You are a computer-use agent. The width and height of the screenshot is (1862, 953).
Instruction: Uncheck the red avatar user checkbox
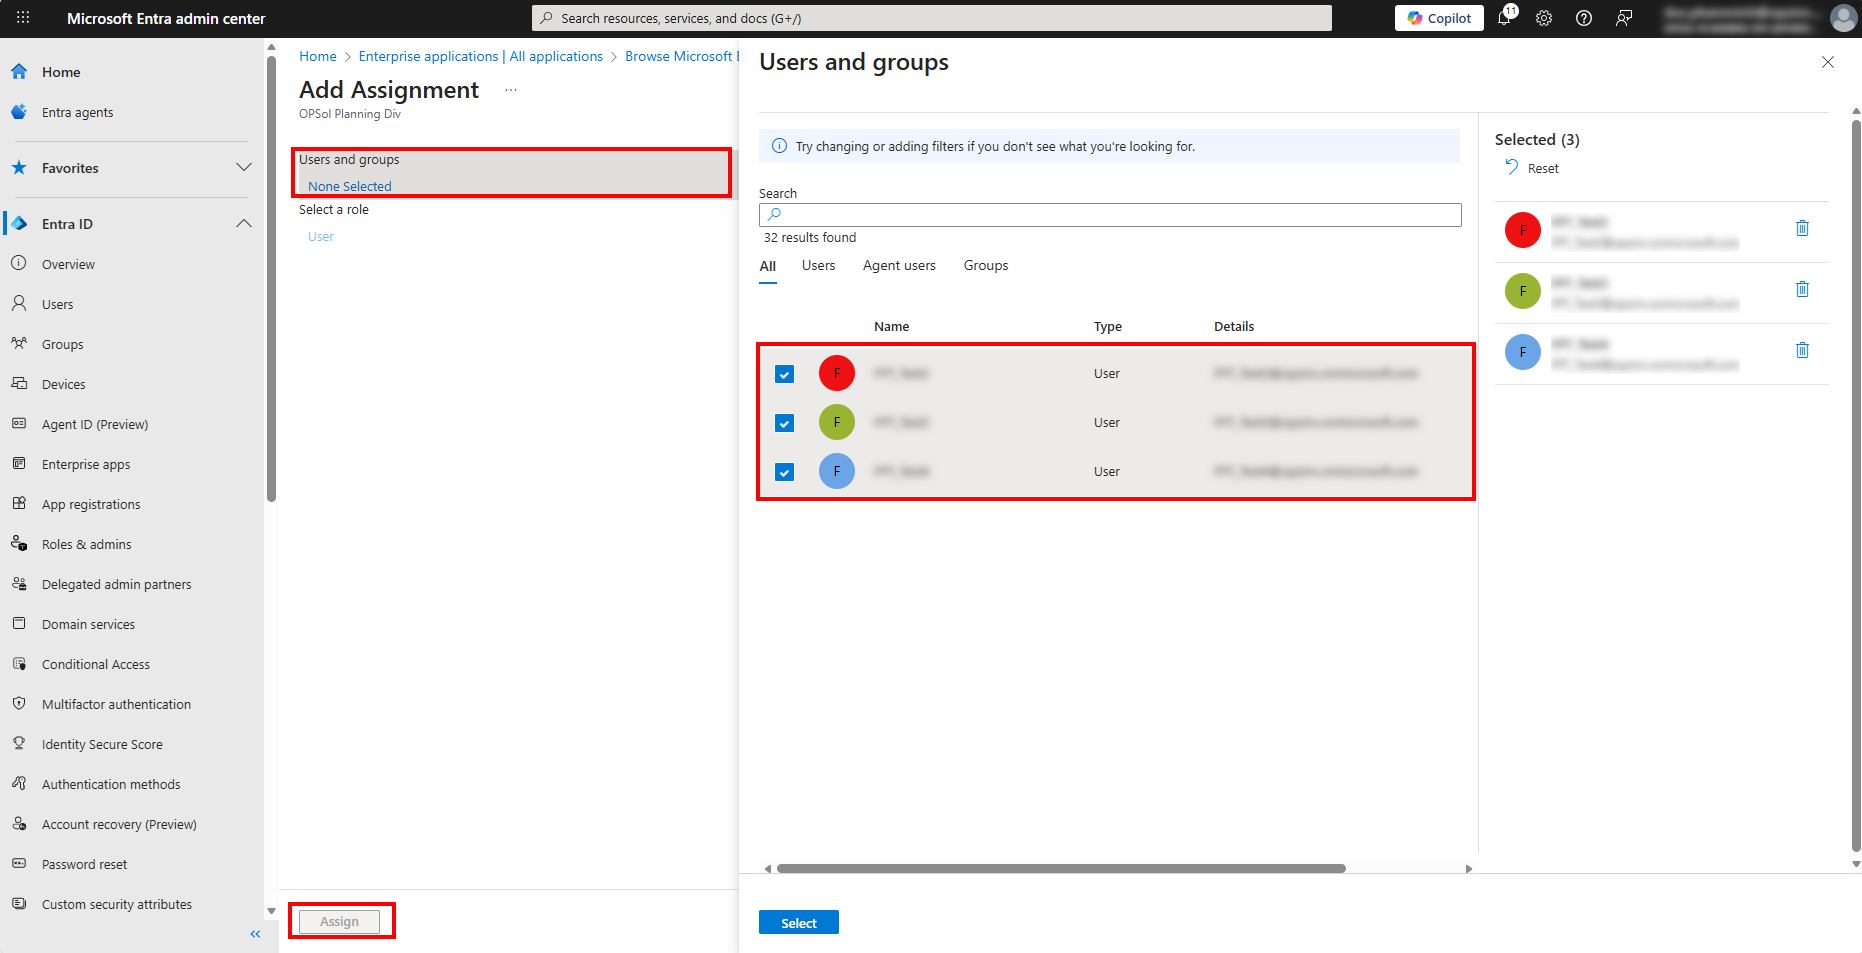point(785,374)
